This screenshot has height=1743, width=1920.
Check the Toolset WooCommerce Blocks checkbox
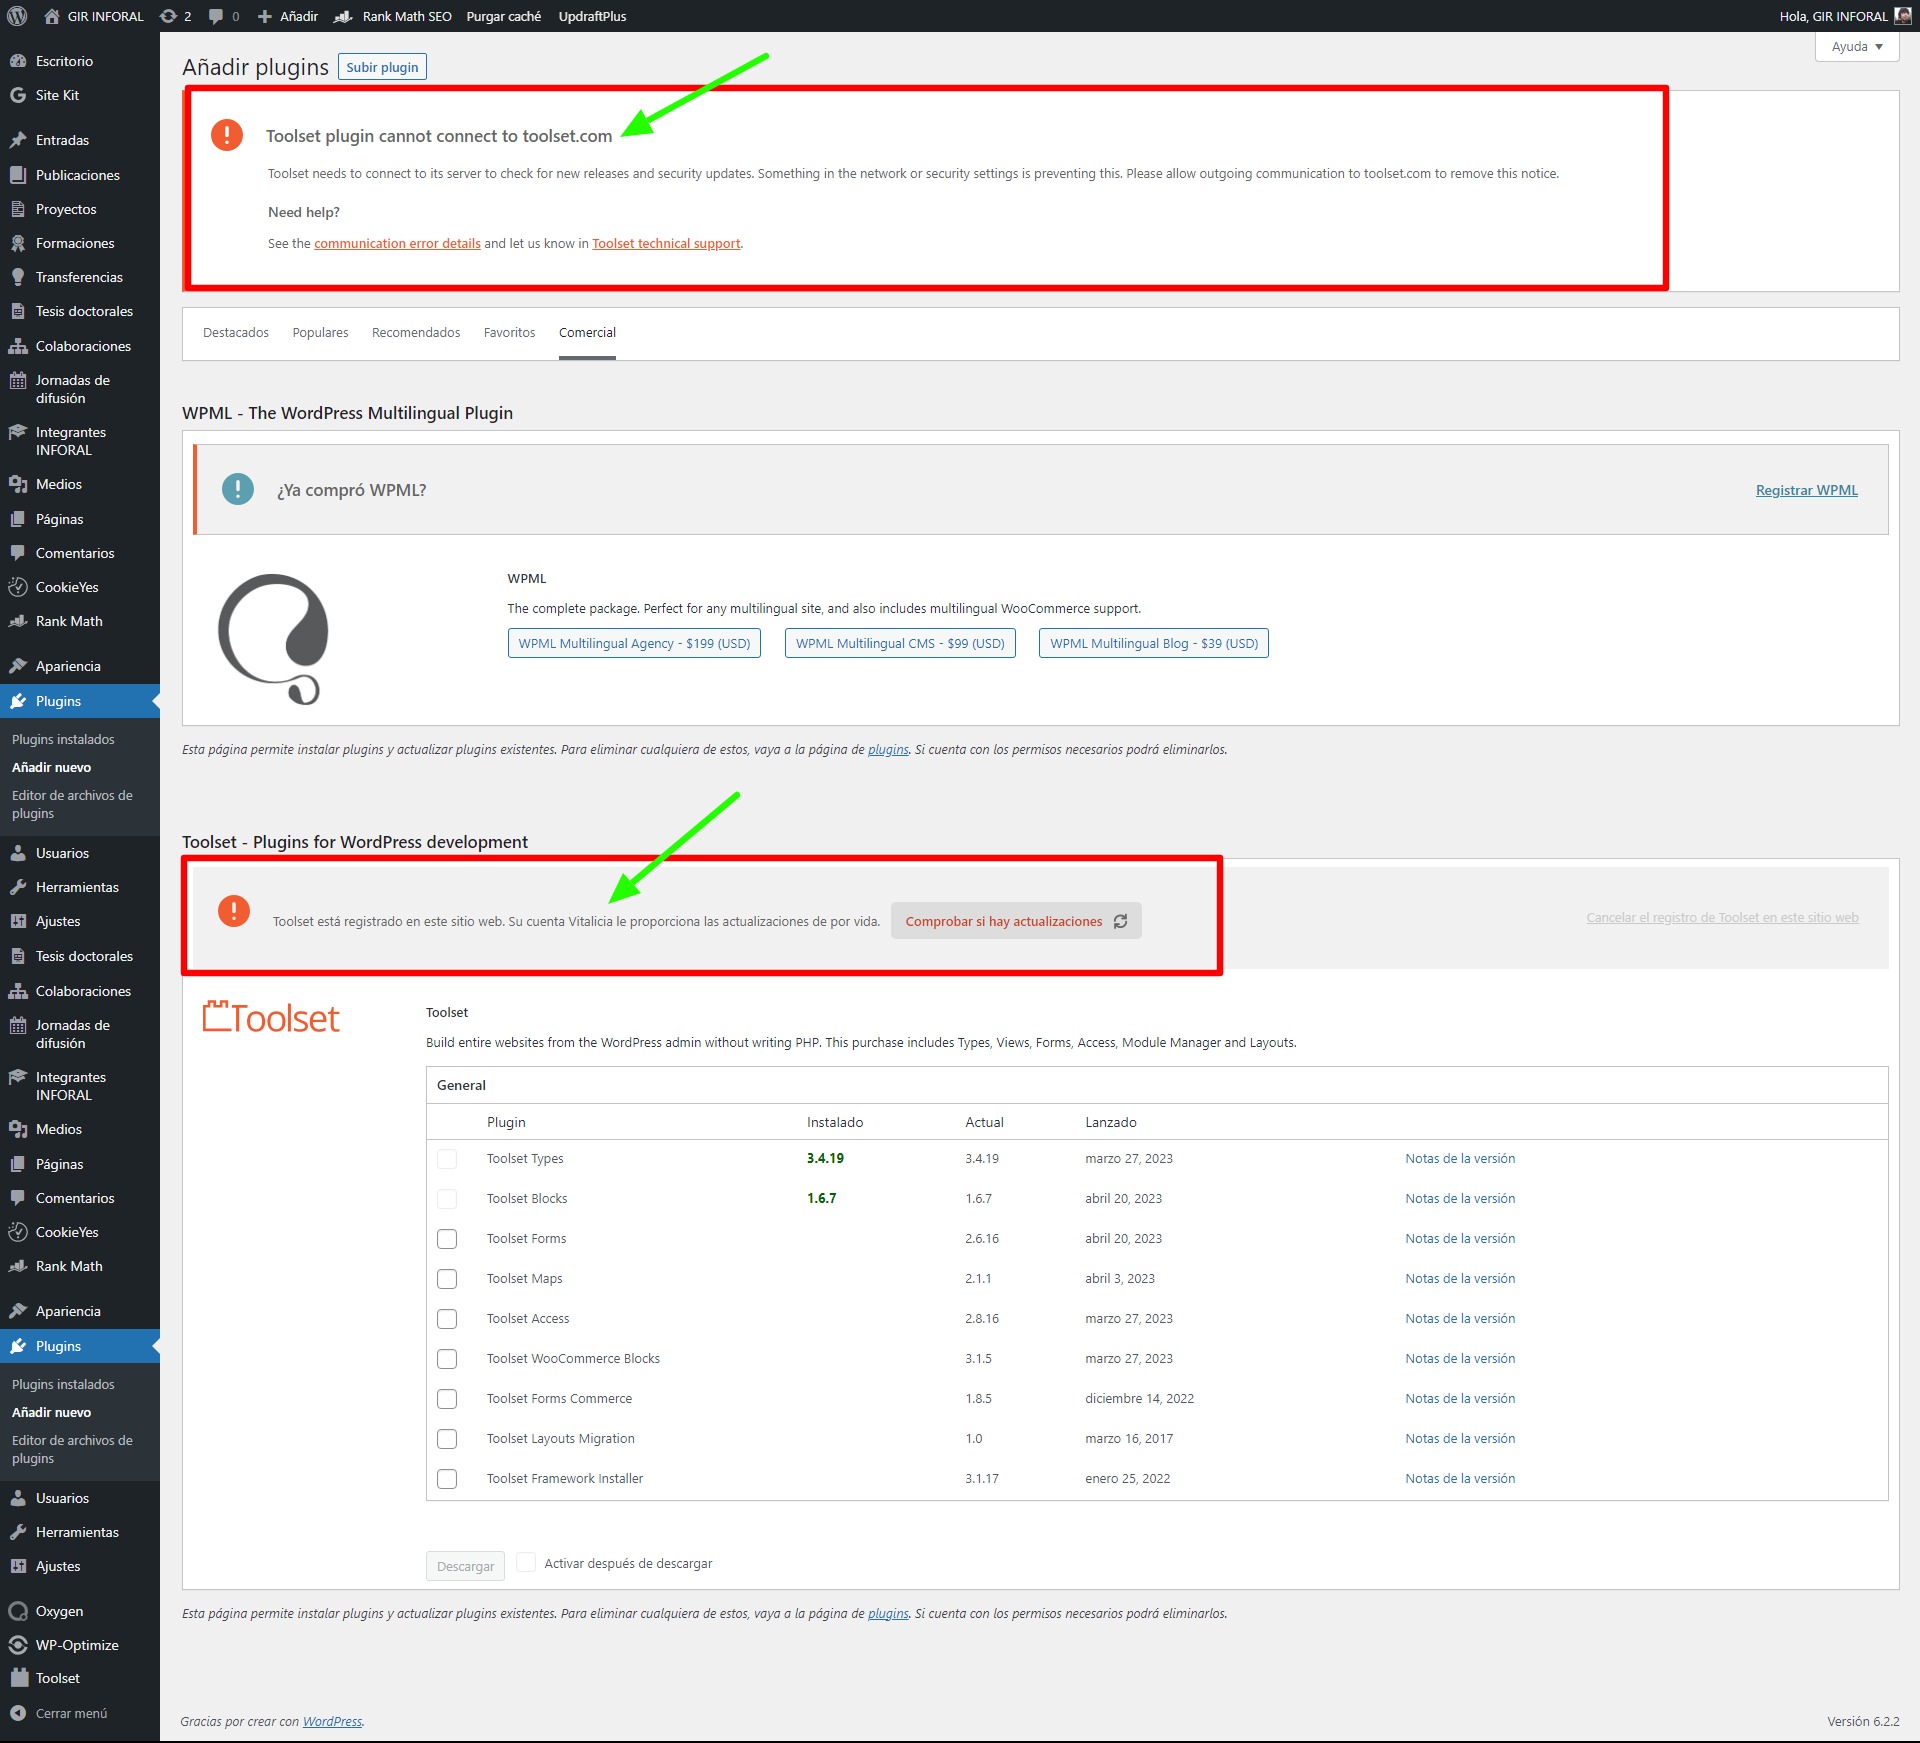[447, 1359]
